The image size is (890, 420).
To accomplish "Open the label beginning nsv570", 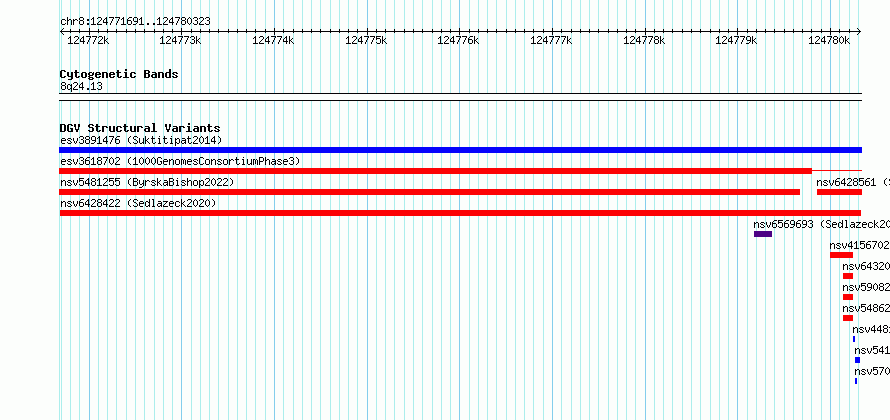I will pos(872,372).
